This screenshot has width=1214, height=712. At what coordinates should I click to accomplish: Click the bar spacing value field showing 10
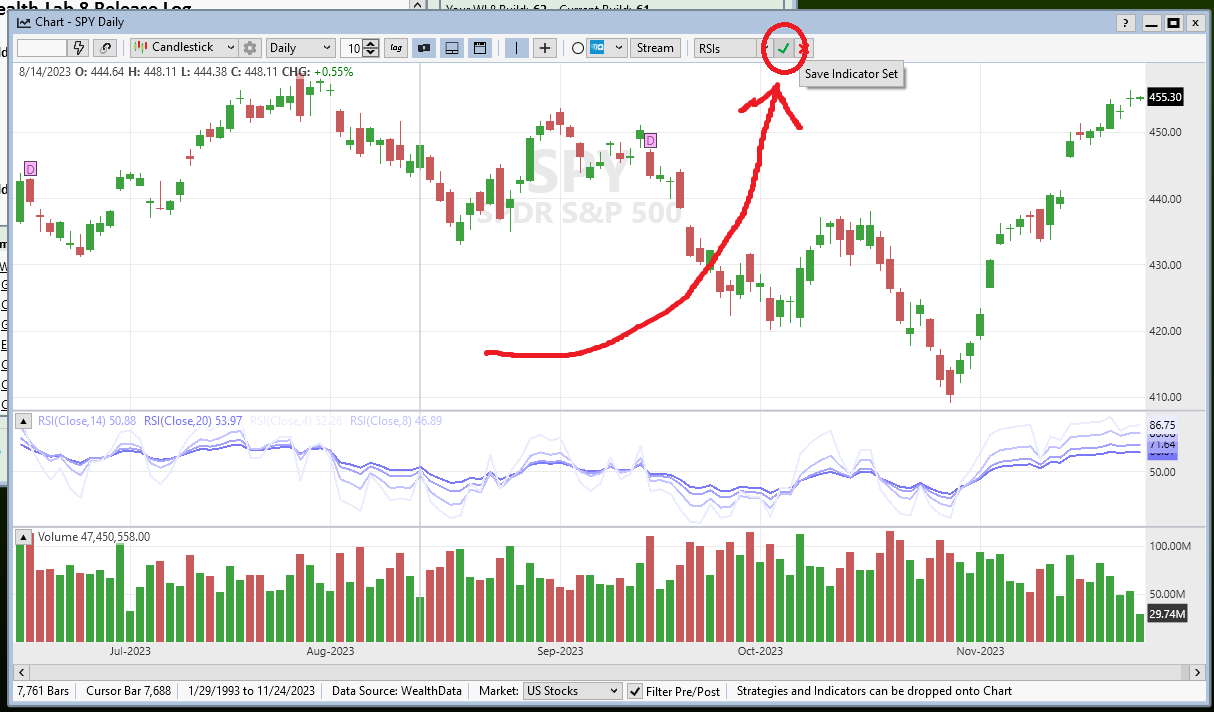352,47
